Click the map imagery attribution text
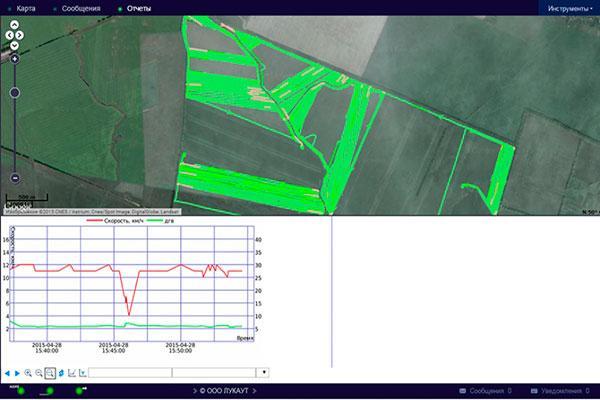This screenshot has height=400, width=600. point(92,212)
